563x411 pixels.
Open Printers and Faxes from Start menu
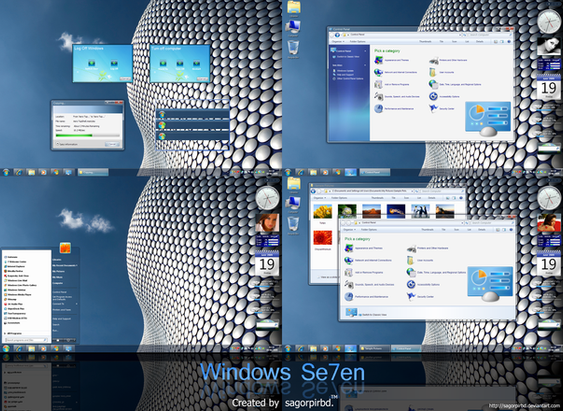coord(62,309)
